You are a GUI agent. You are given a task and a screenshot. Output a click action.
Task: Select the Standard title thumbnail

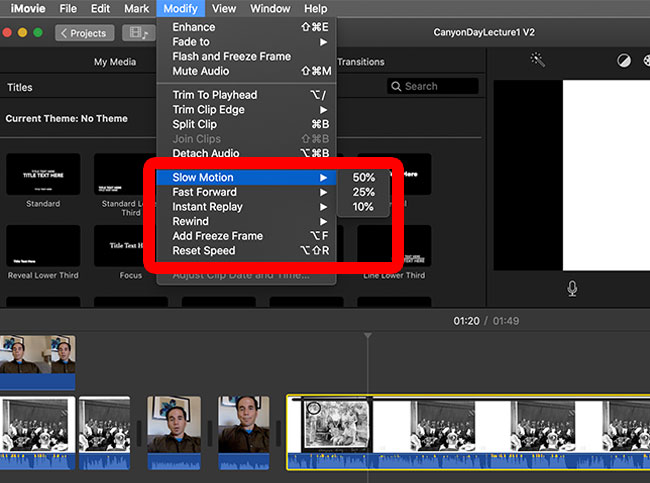click(43, 174)
